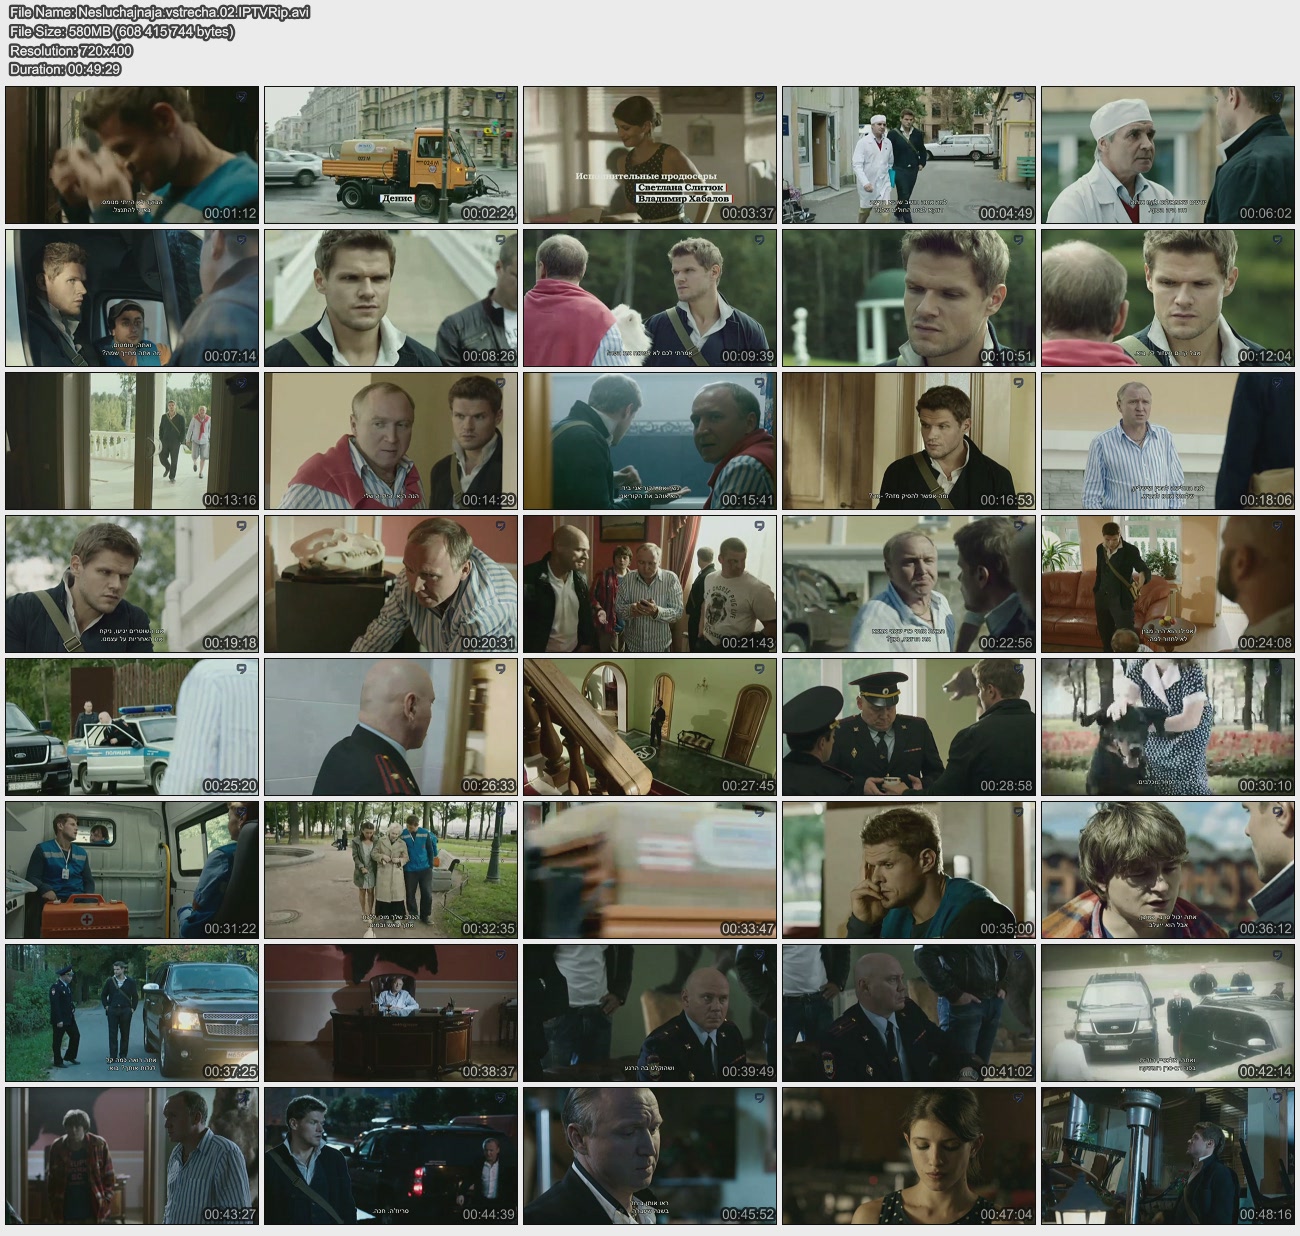The image size is (1300, 1236).
Task: Click the Resolution 720x400 text
Action: (x=71, y=50)
